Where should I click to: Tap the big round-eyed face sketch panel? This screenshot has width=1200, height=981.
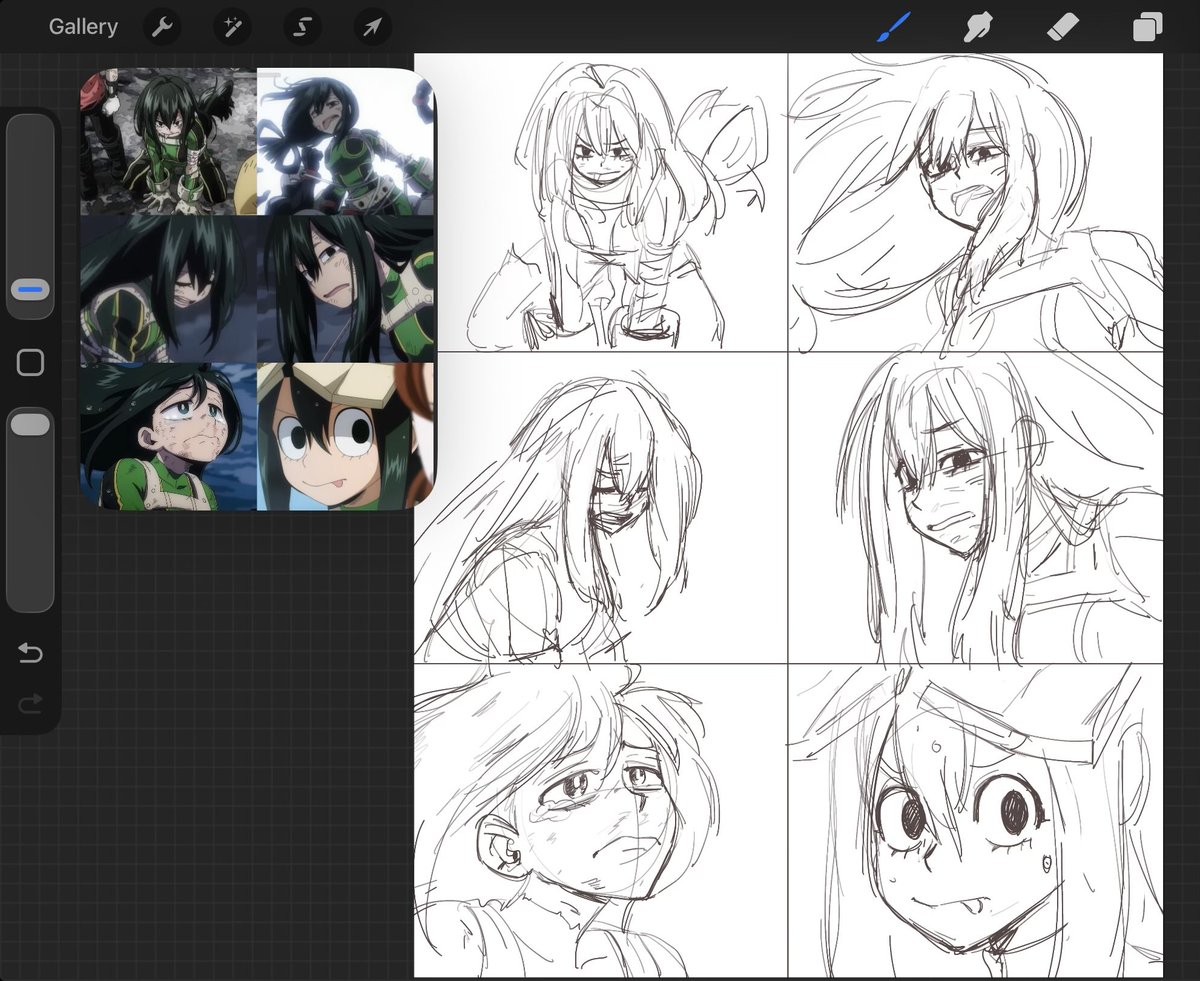975,820
